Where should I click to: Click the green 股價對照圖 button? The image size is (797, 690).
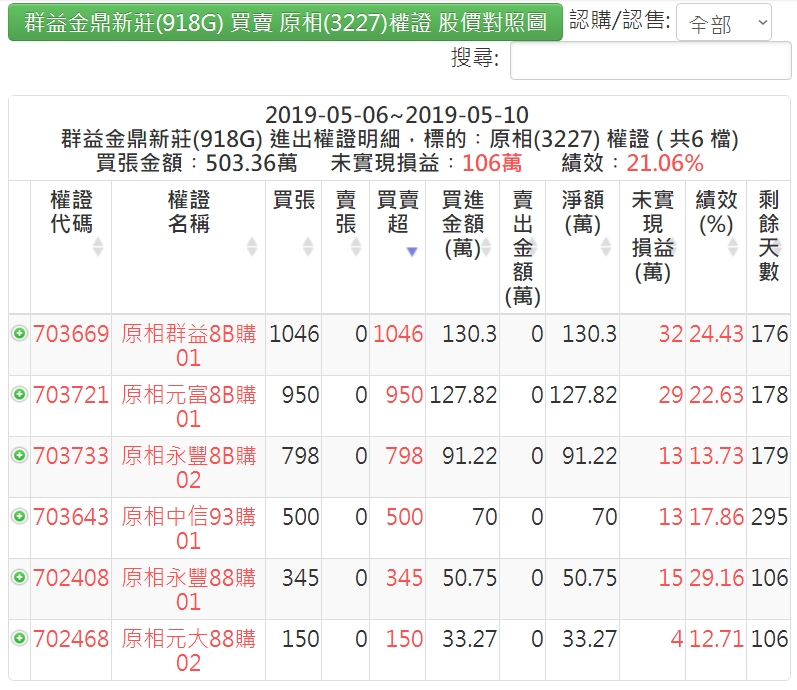click(285, 22)
